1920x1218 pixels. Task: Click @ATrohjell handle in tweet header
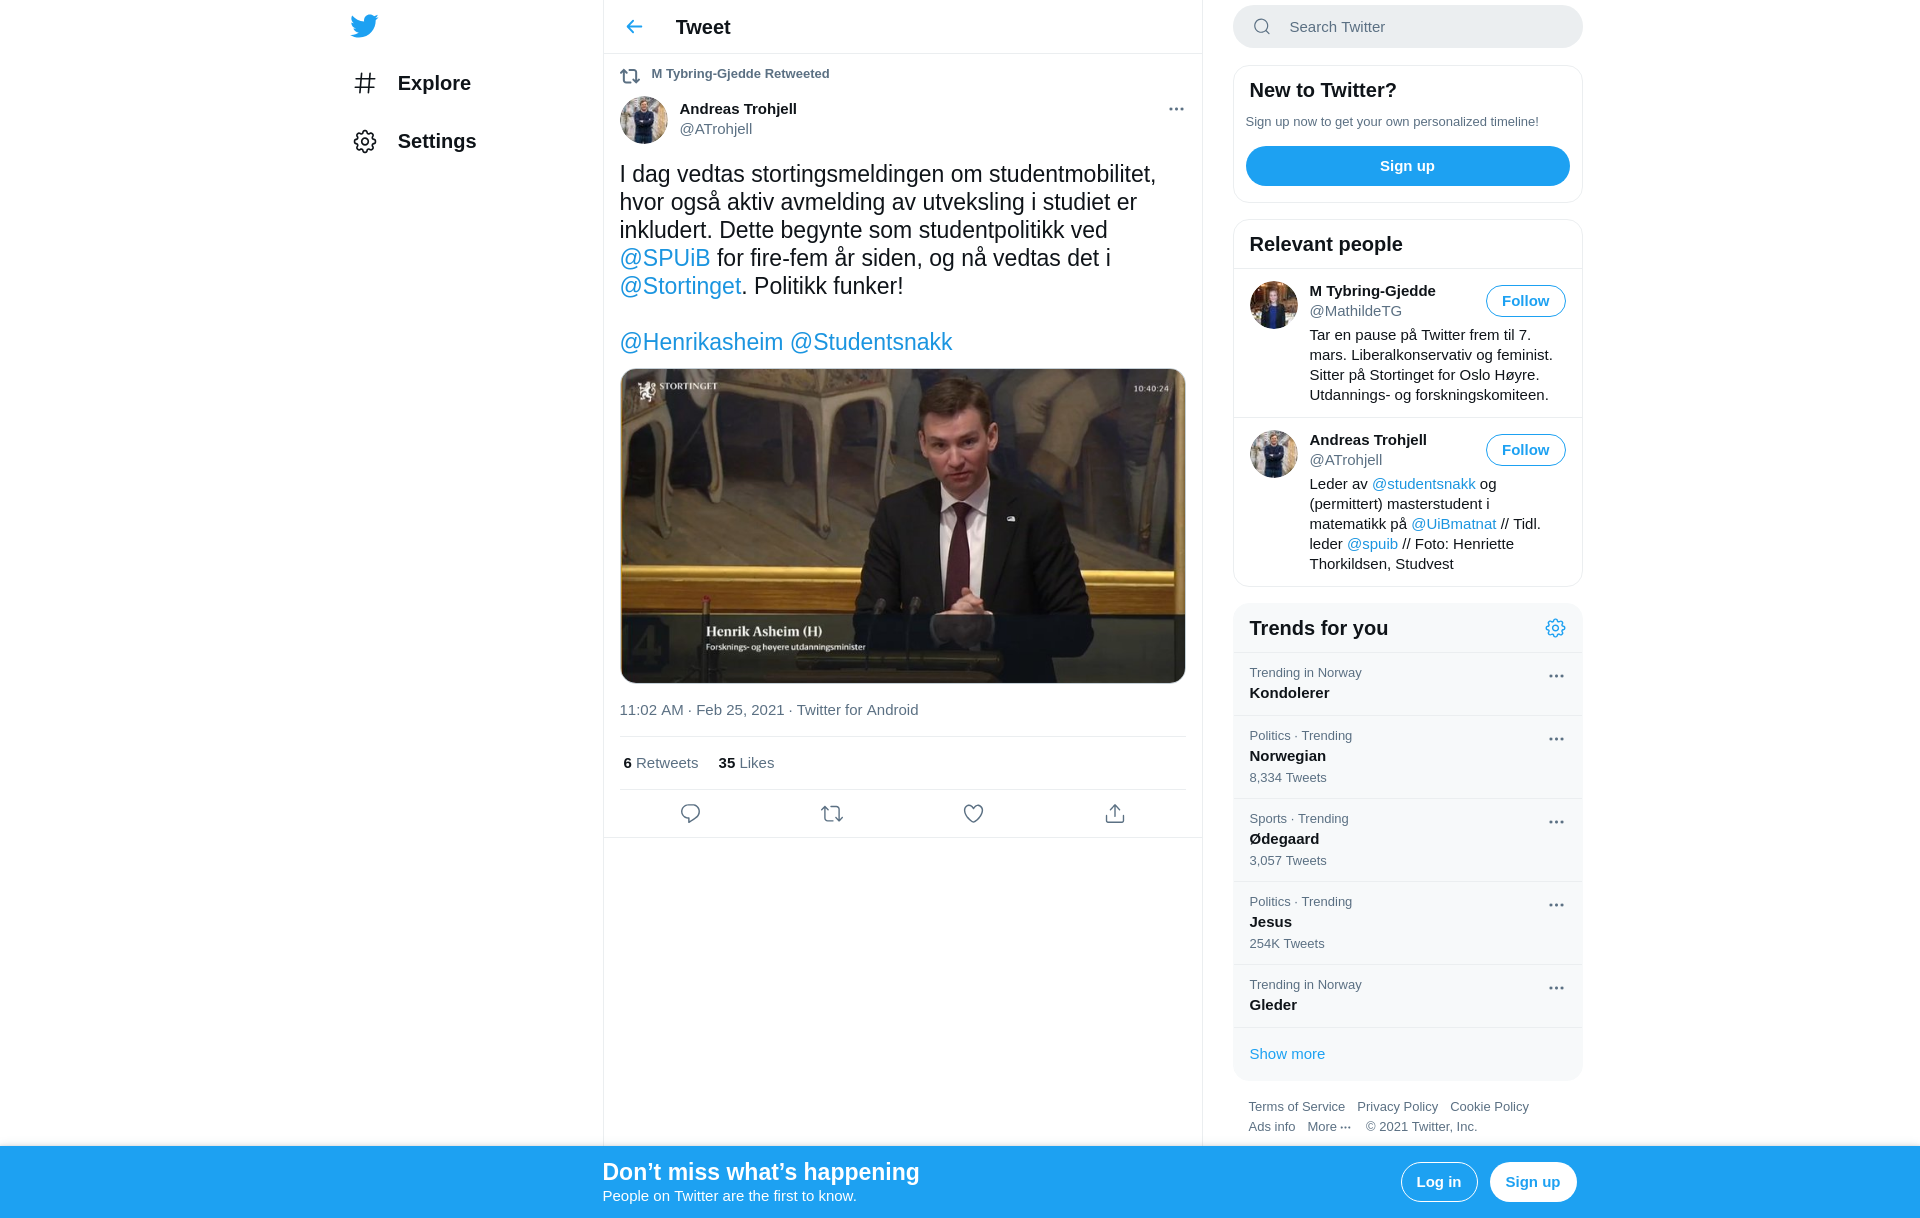(x=716, y=129)
